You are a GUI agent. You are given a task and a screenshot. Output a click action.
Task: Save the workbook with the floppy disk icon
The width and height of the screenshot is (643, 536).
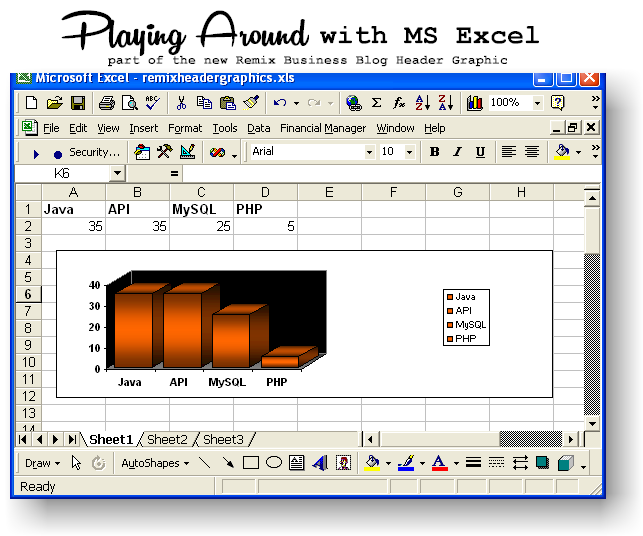78,103
